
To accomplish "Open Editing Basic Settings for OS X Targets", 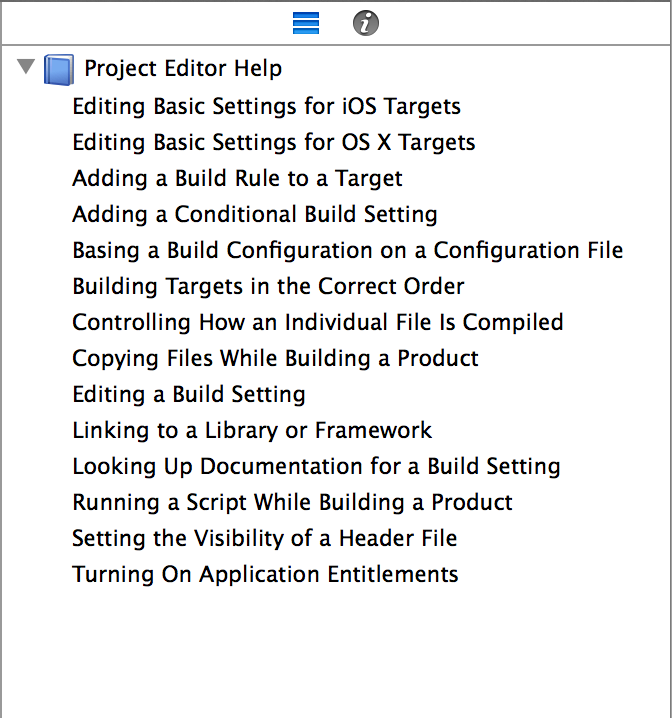I will coord(274,142).
